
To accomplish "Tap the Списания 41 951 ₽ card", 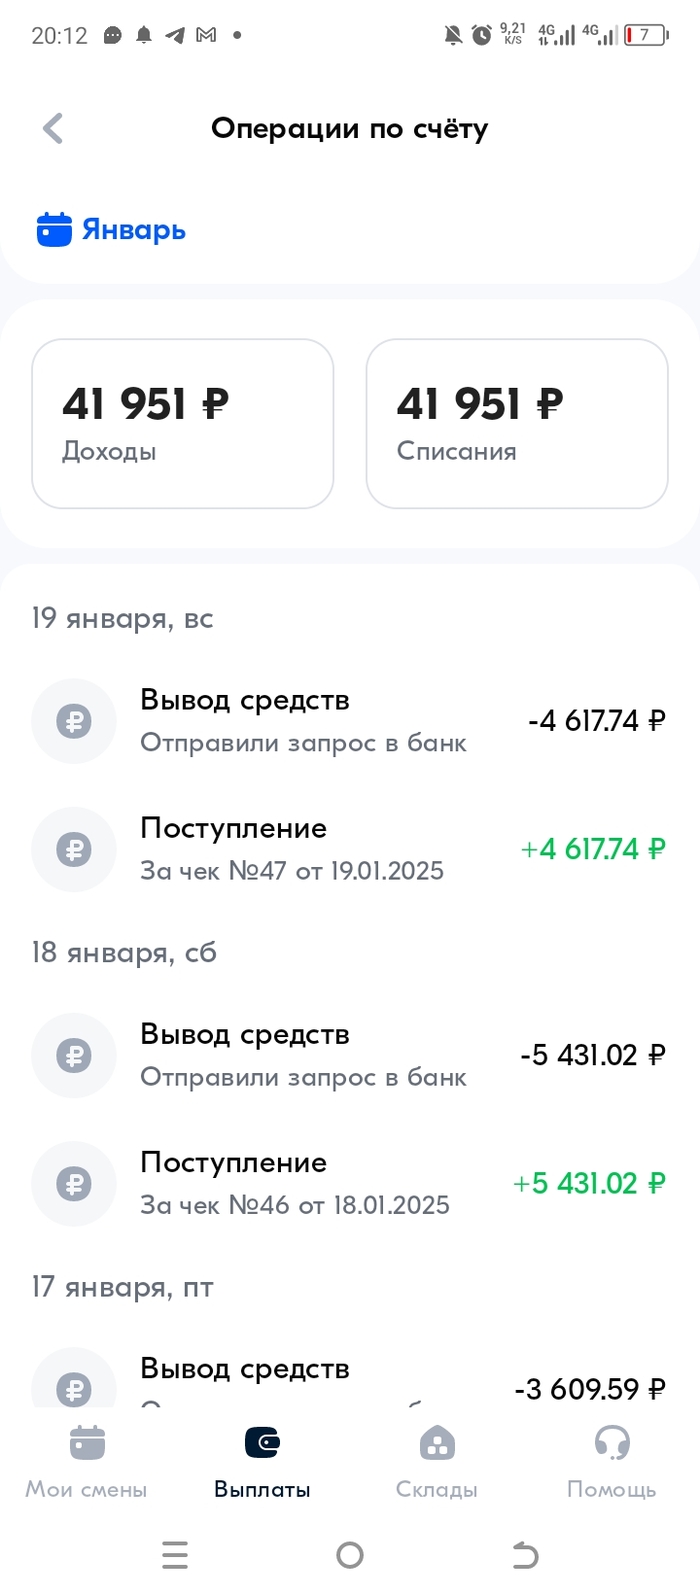I will 516,424.
